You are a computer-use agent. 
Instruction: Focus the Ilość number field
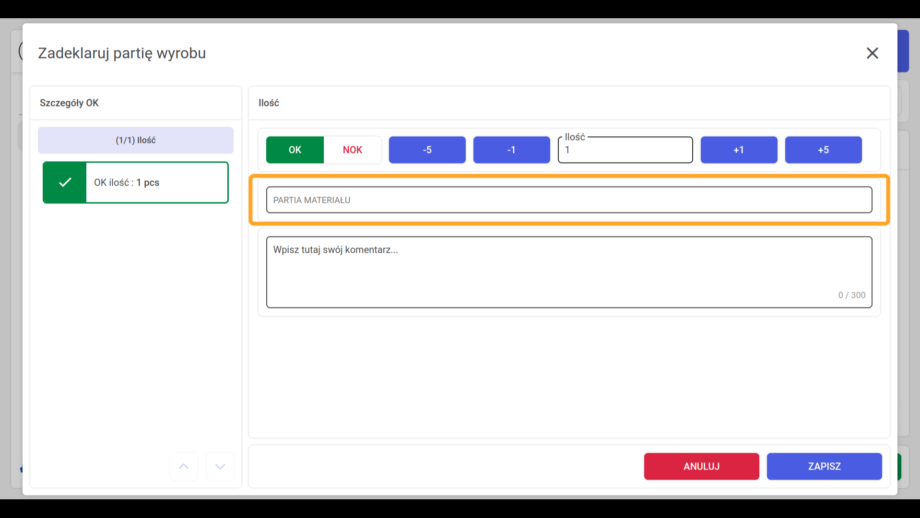pyautogui.click(x=625, y=150)
